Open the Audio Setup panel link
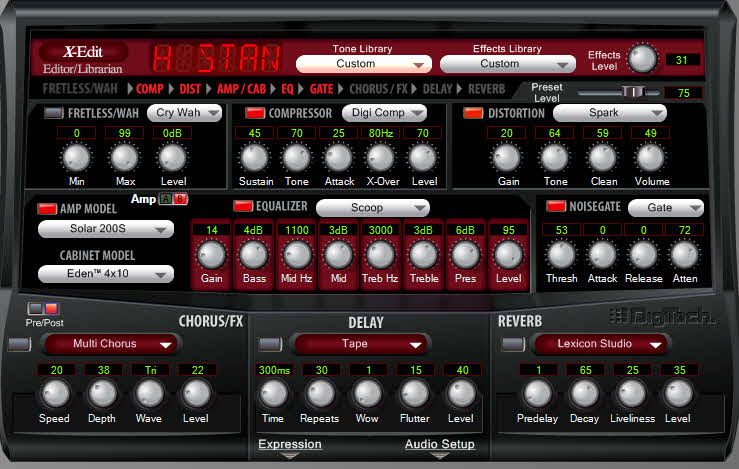 coord(440,444)
